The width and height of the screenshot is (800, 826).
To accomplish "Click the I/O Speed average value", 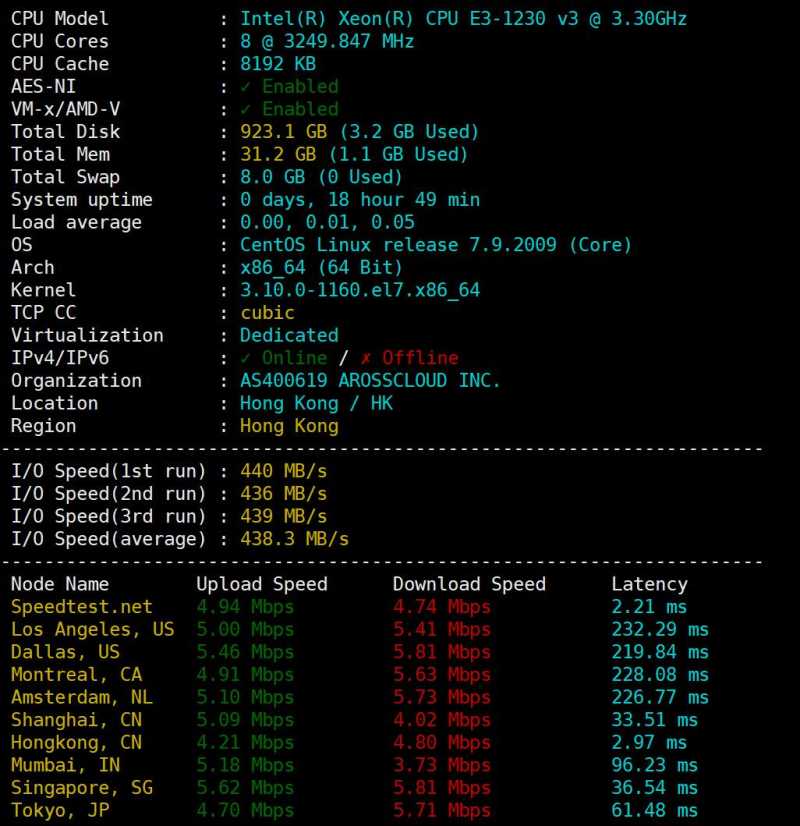I will coord(294,539).
